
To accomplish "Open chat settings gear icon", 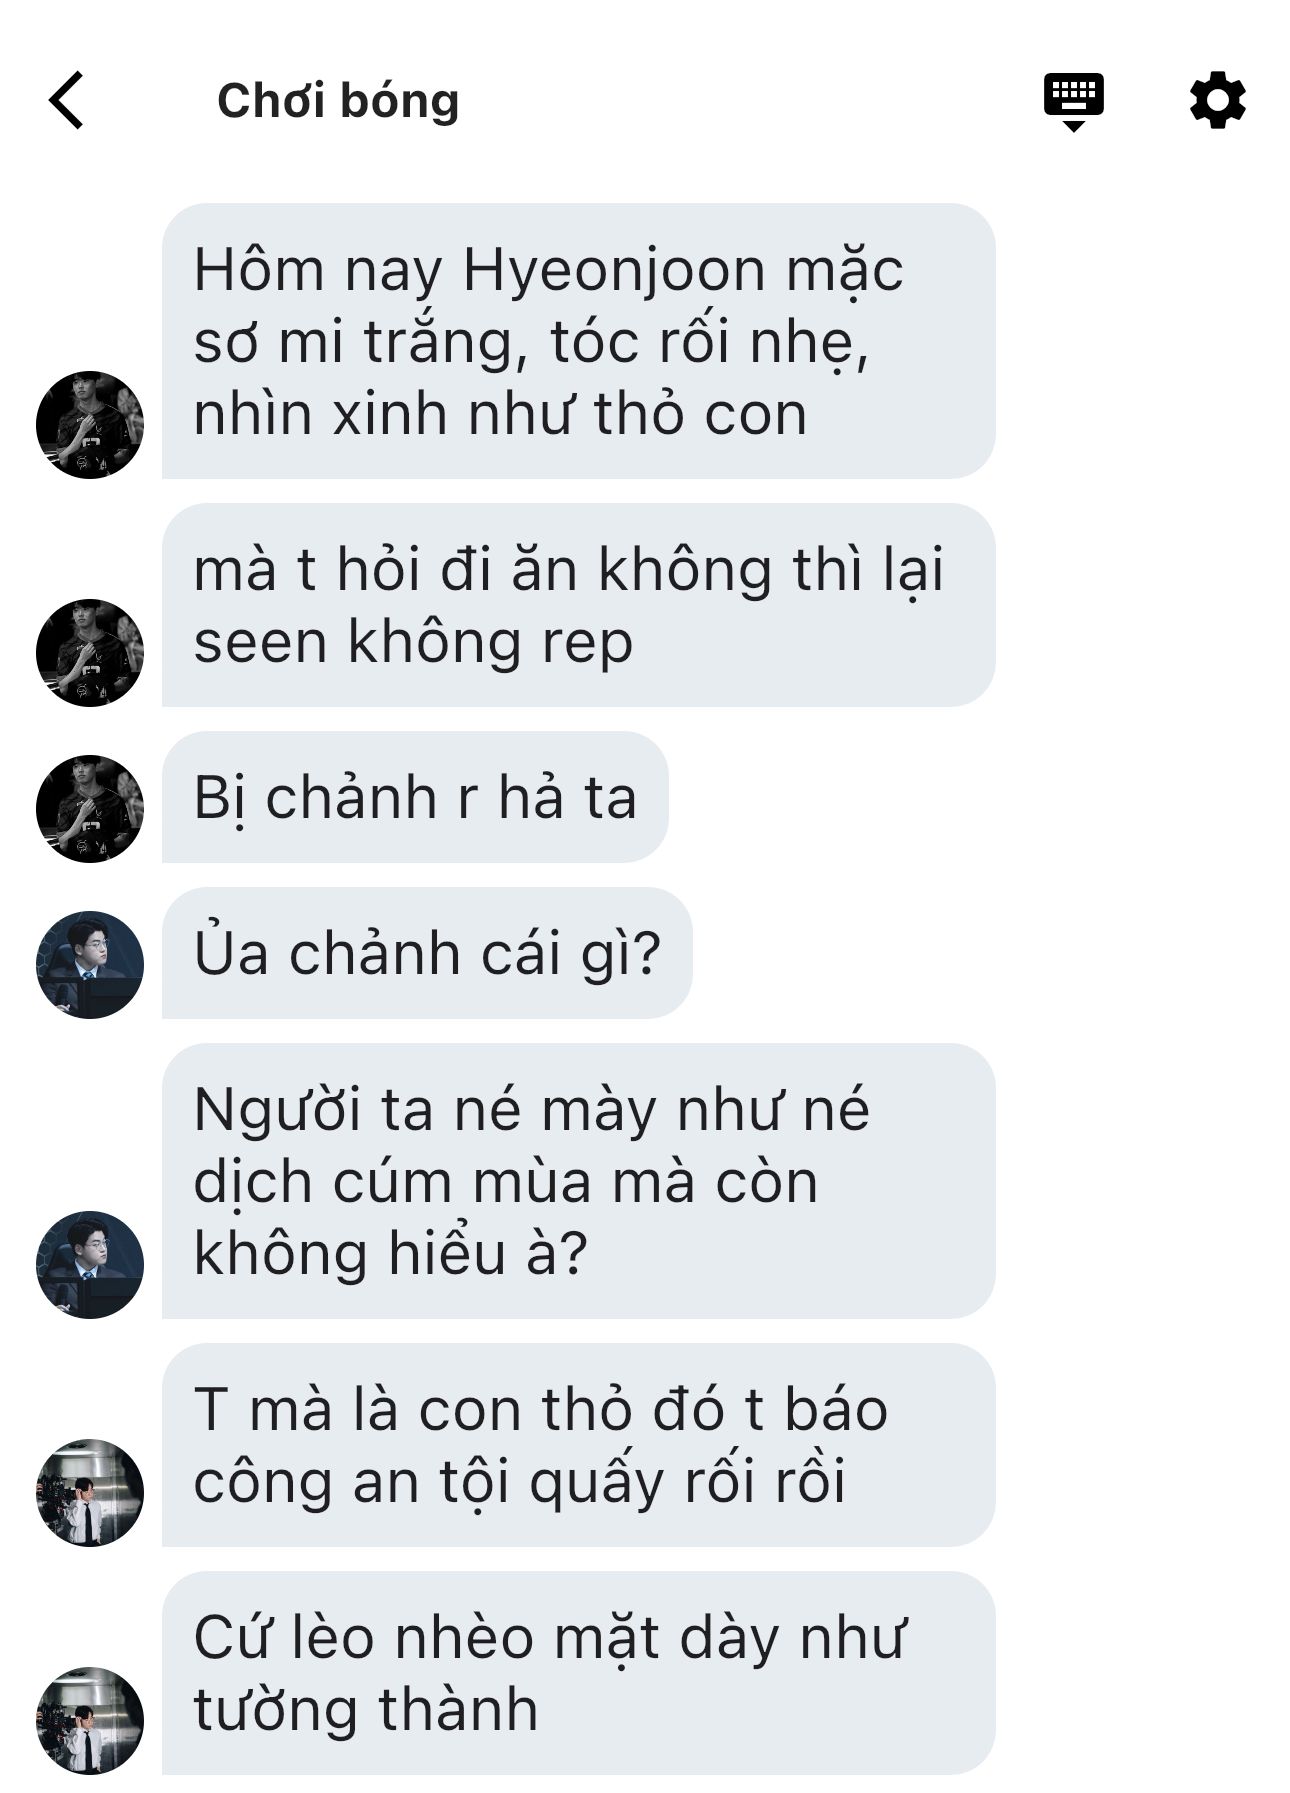I will pos(1217,100).
